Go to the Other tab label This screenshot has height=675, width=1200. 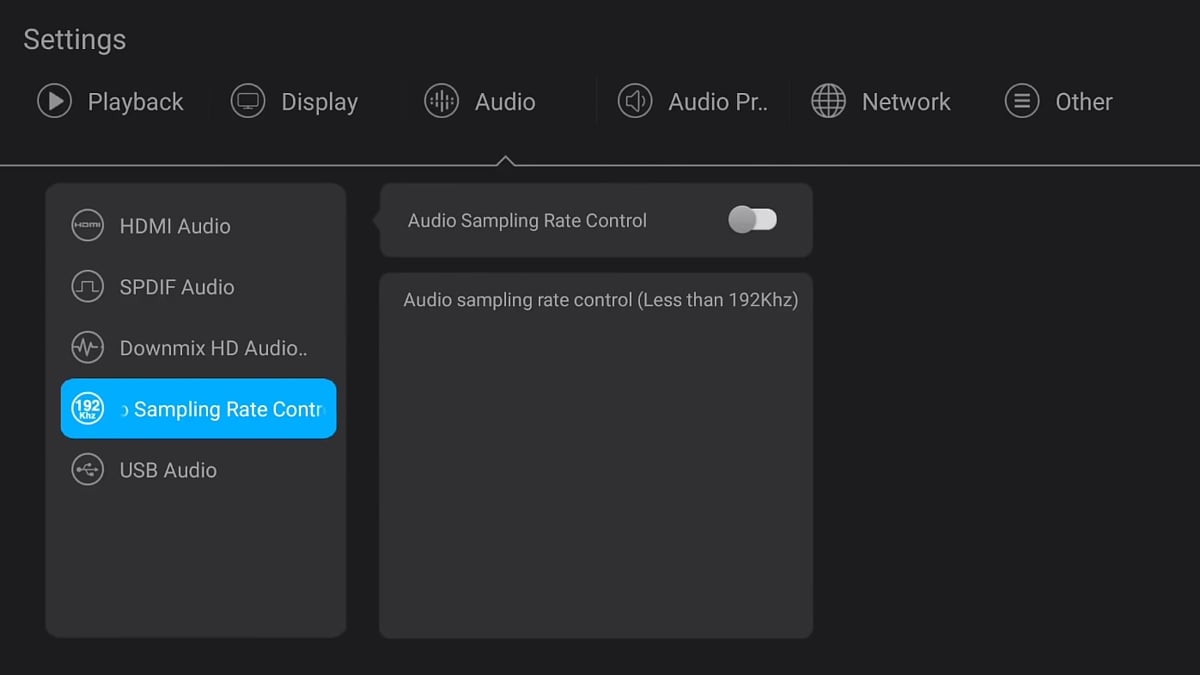tap(1084, 102)
